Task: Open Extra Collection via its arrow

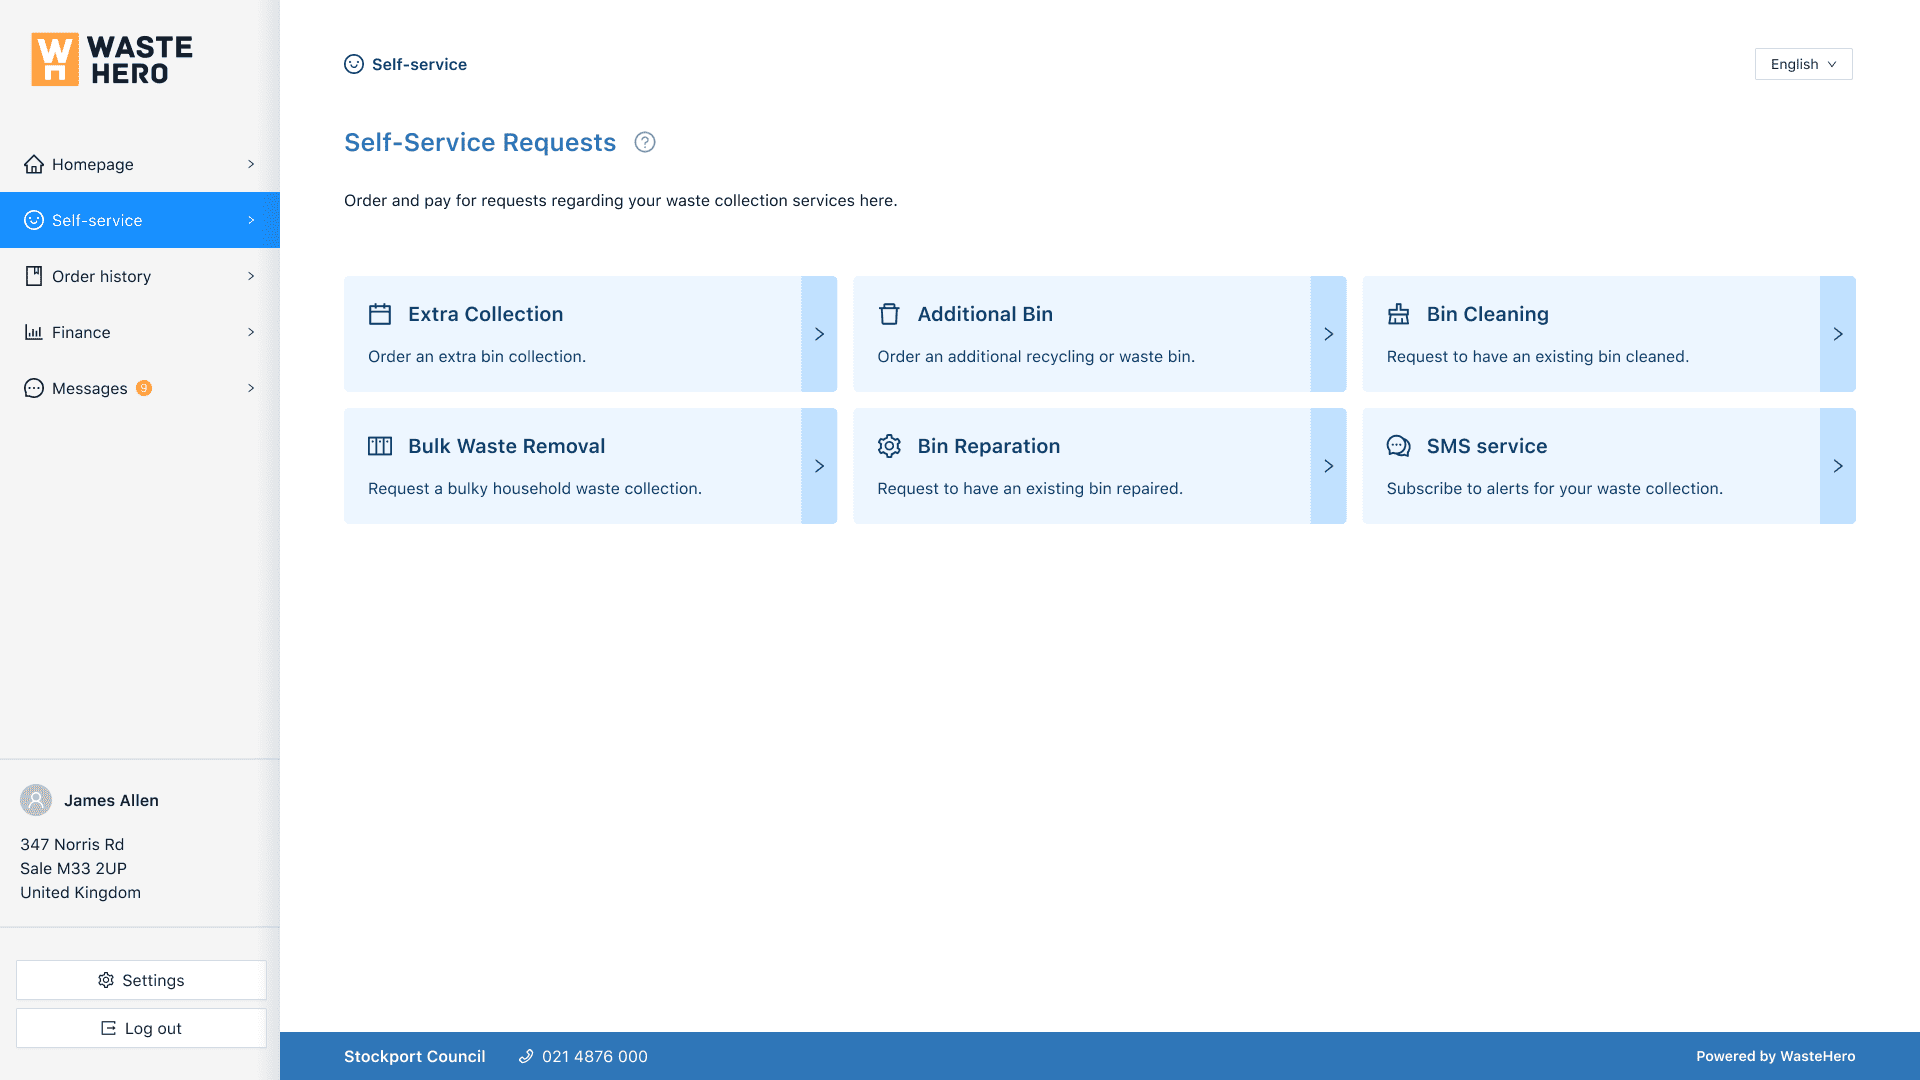Action: pos(819,334)
